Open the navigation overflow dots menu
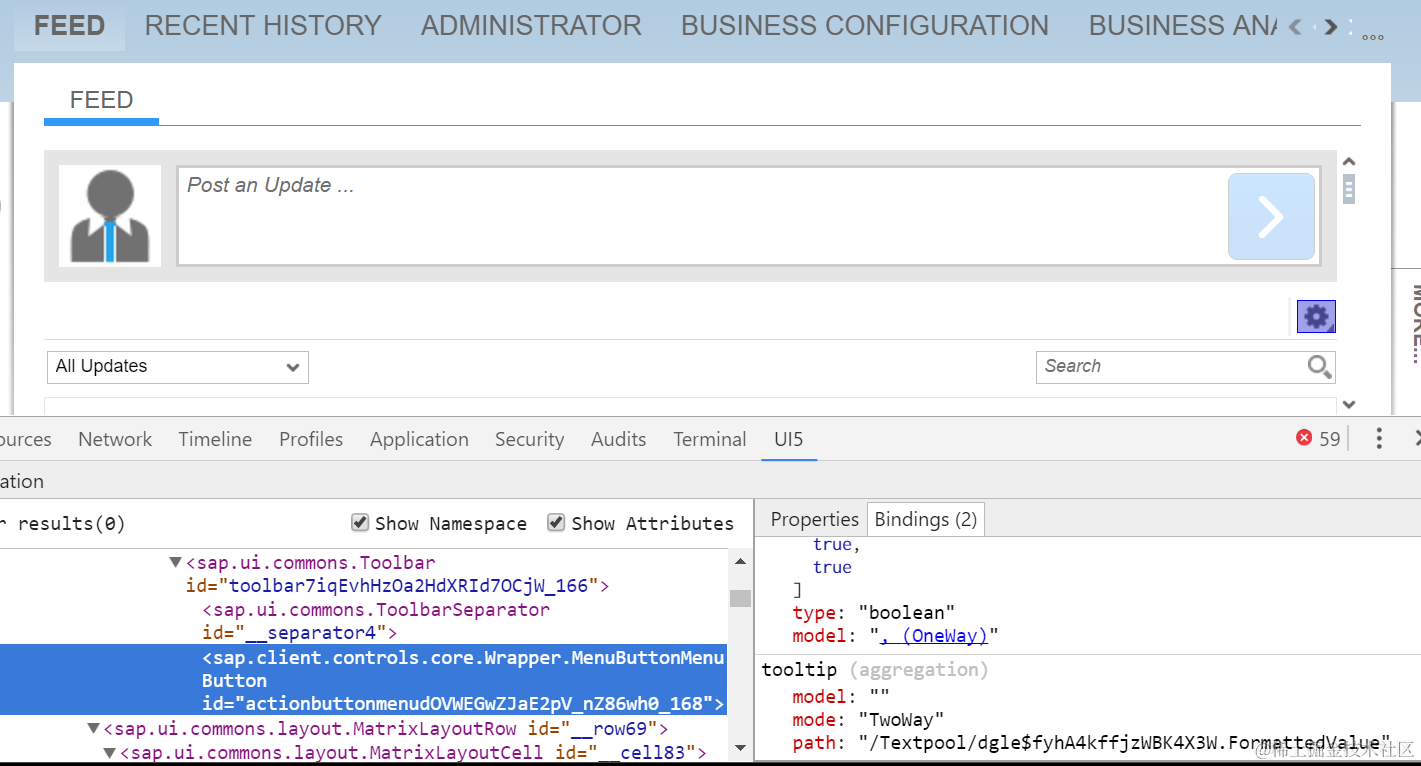Viewport: 1421px width, 766px height. [1373, 36]
